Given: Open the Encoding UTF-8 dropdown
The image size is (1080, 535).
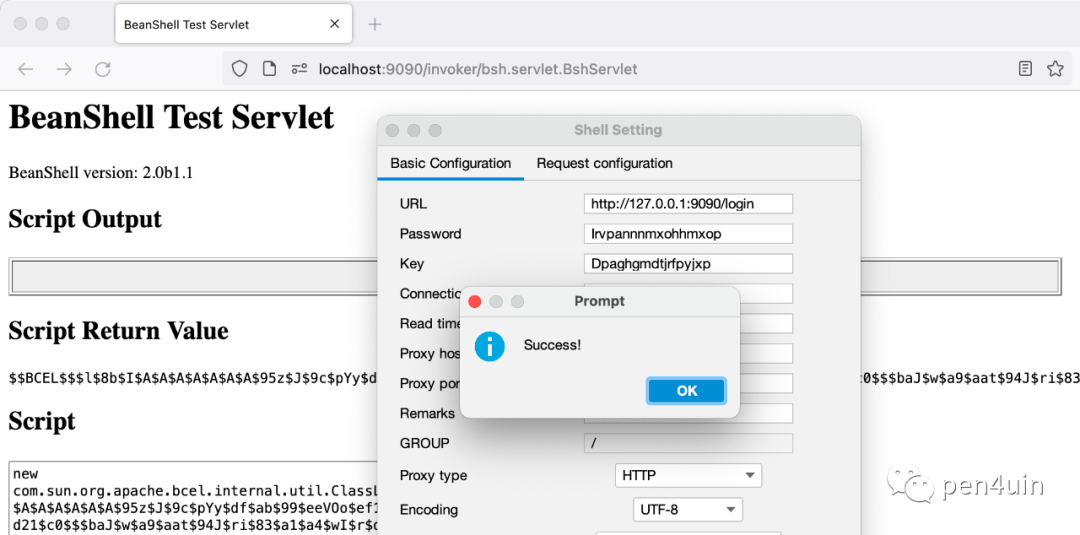Looking at the screenshot, I should pos(687,510).
